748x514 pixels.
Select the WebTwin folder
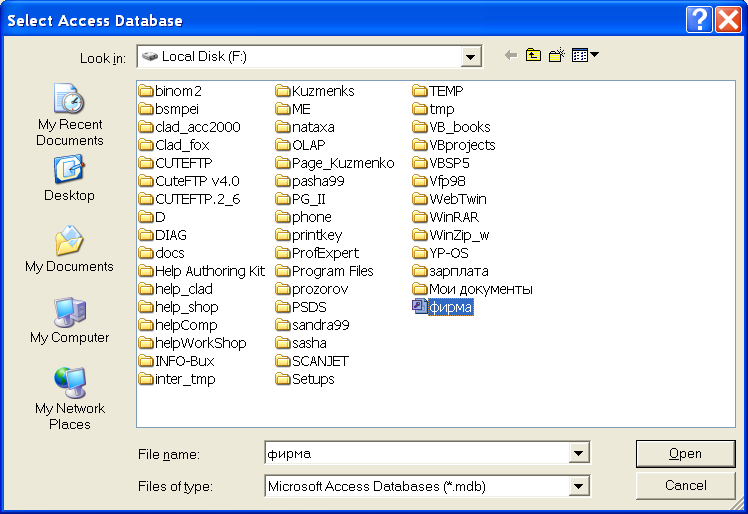[449, 199]
